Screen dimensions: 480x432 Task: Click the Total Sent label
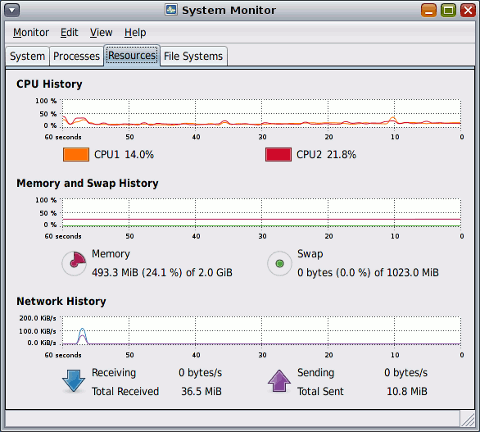click(x=320, y=391)
